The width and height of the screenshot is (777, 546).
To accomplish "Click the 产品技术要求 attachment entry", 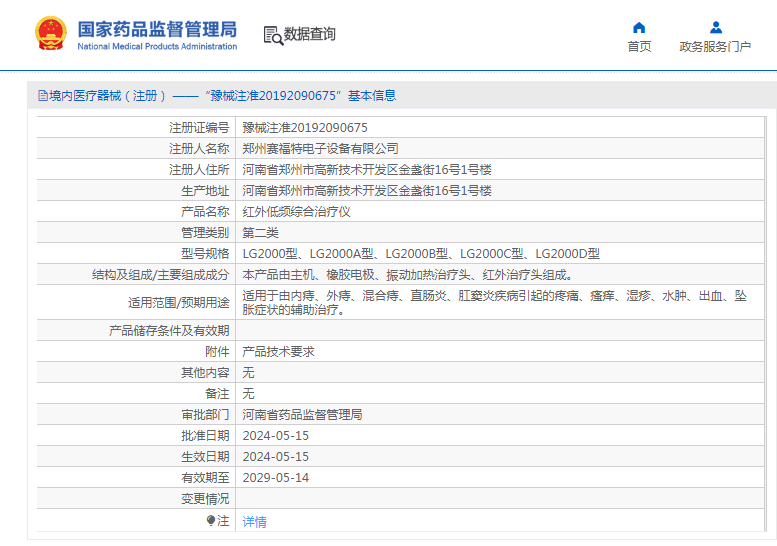I will point(278,352).
